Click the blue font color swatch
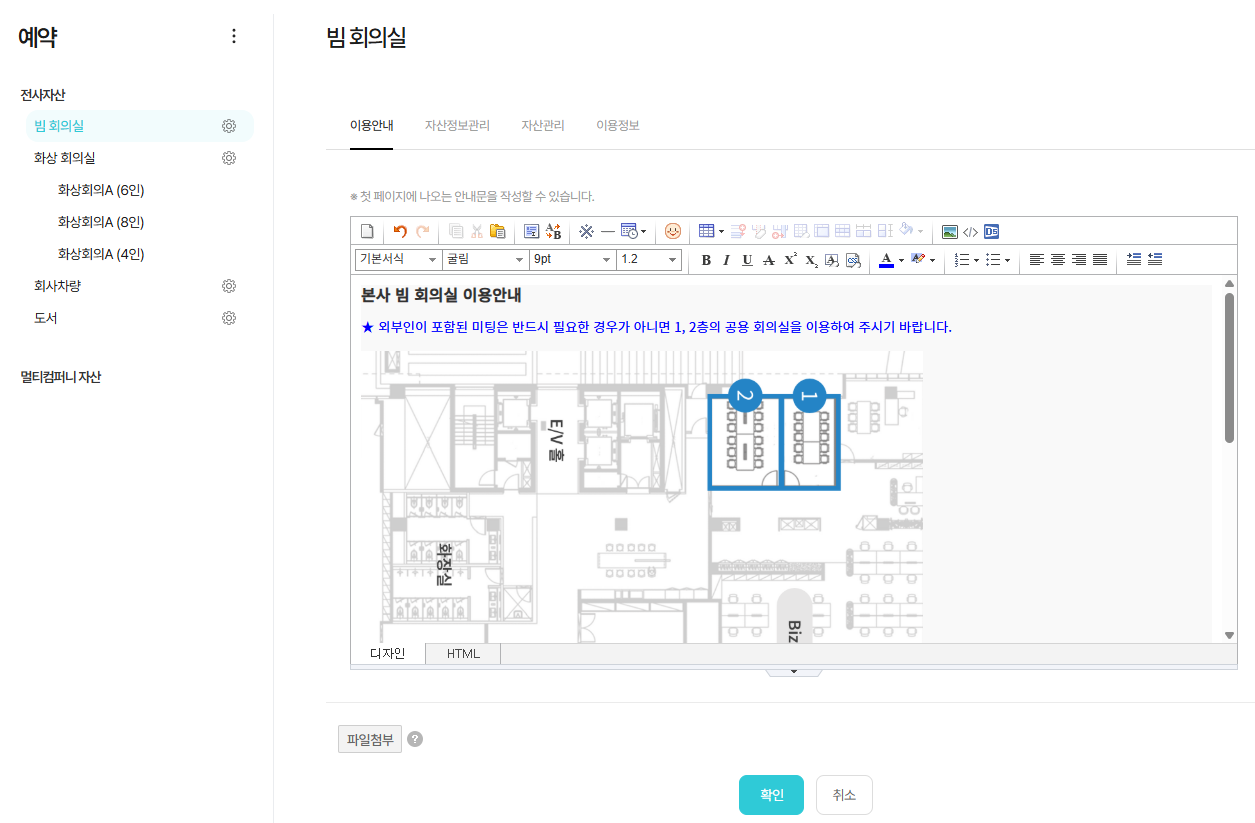The width and height of the screenshot is (1255, 823). pos(885,260)
